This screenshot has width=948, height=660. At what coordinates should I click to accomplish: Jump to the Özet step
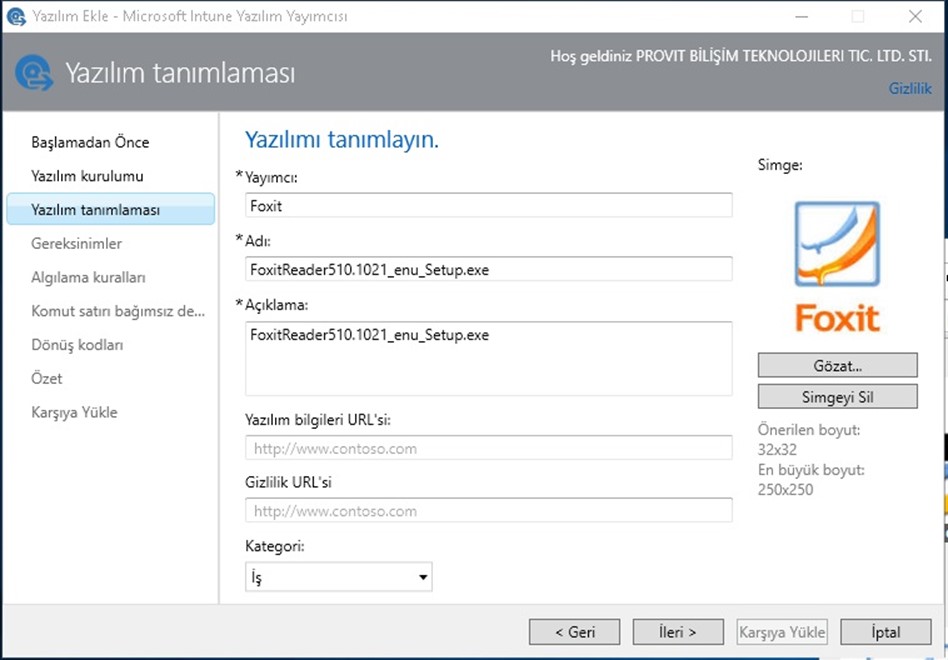point(47,378)
